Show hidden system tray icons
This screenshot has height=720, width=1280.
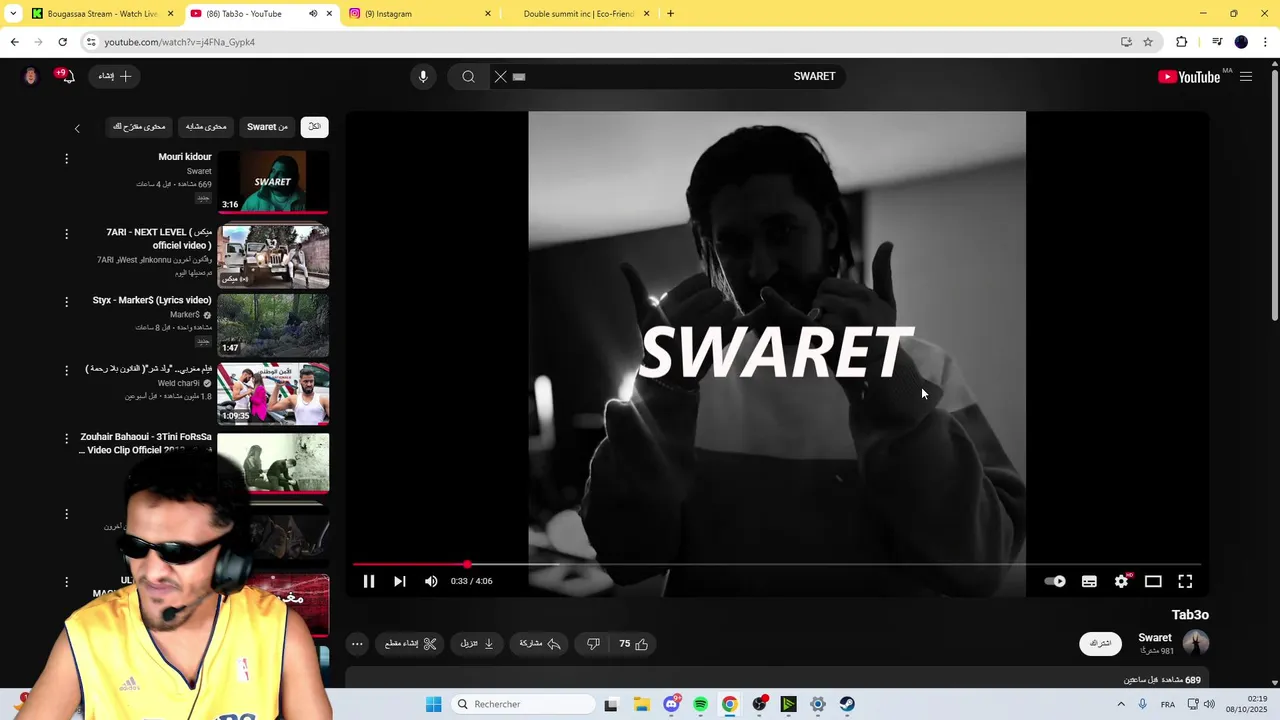(1120, 704)
